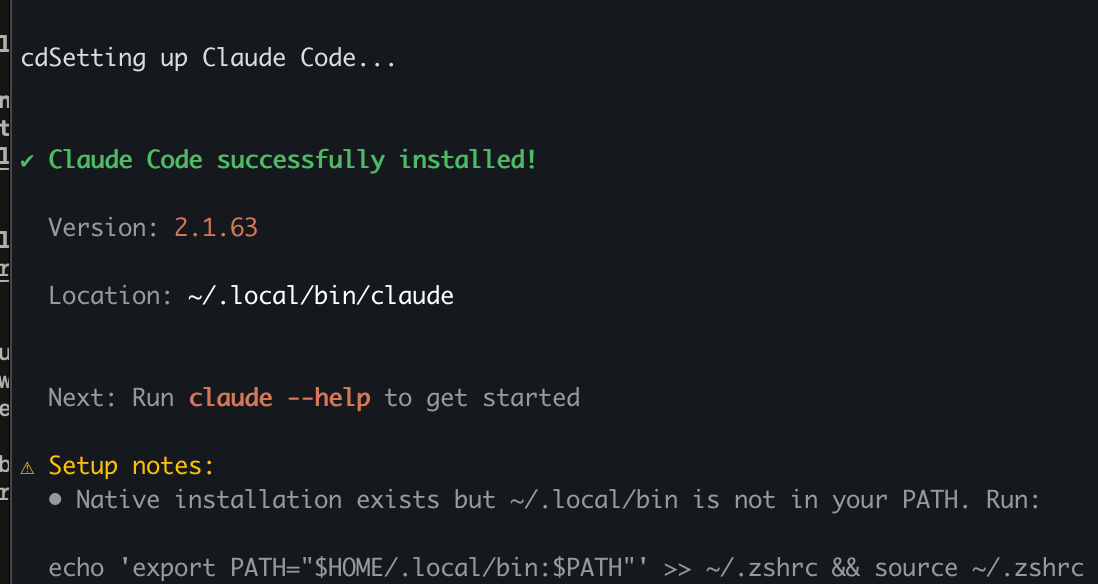Click the Claude Code successfully installed message

(x=292, y=160)
